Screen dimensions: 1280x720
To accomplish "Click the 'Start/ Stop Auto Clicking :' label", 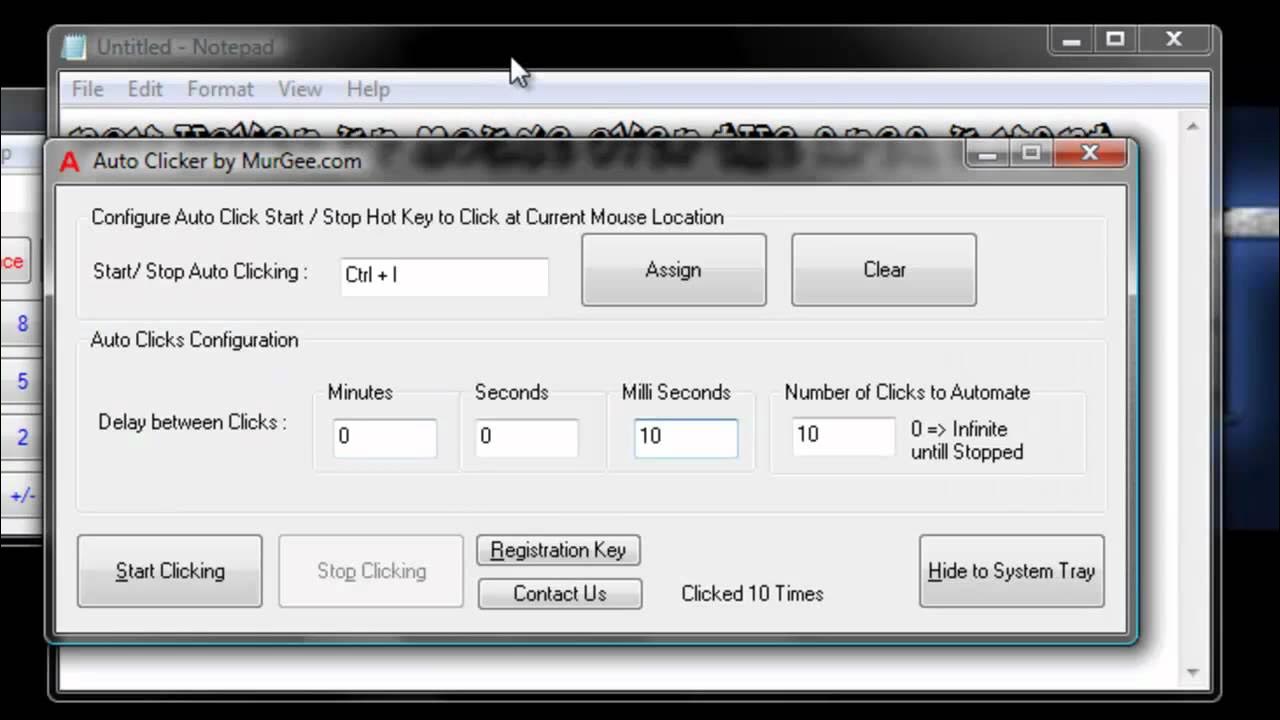I will 200,271.
